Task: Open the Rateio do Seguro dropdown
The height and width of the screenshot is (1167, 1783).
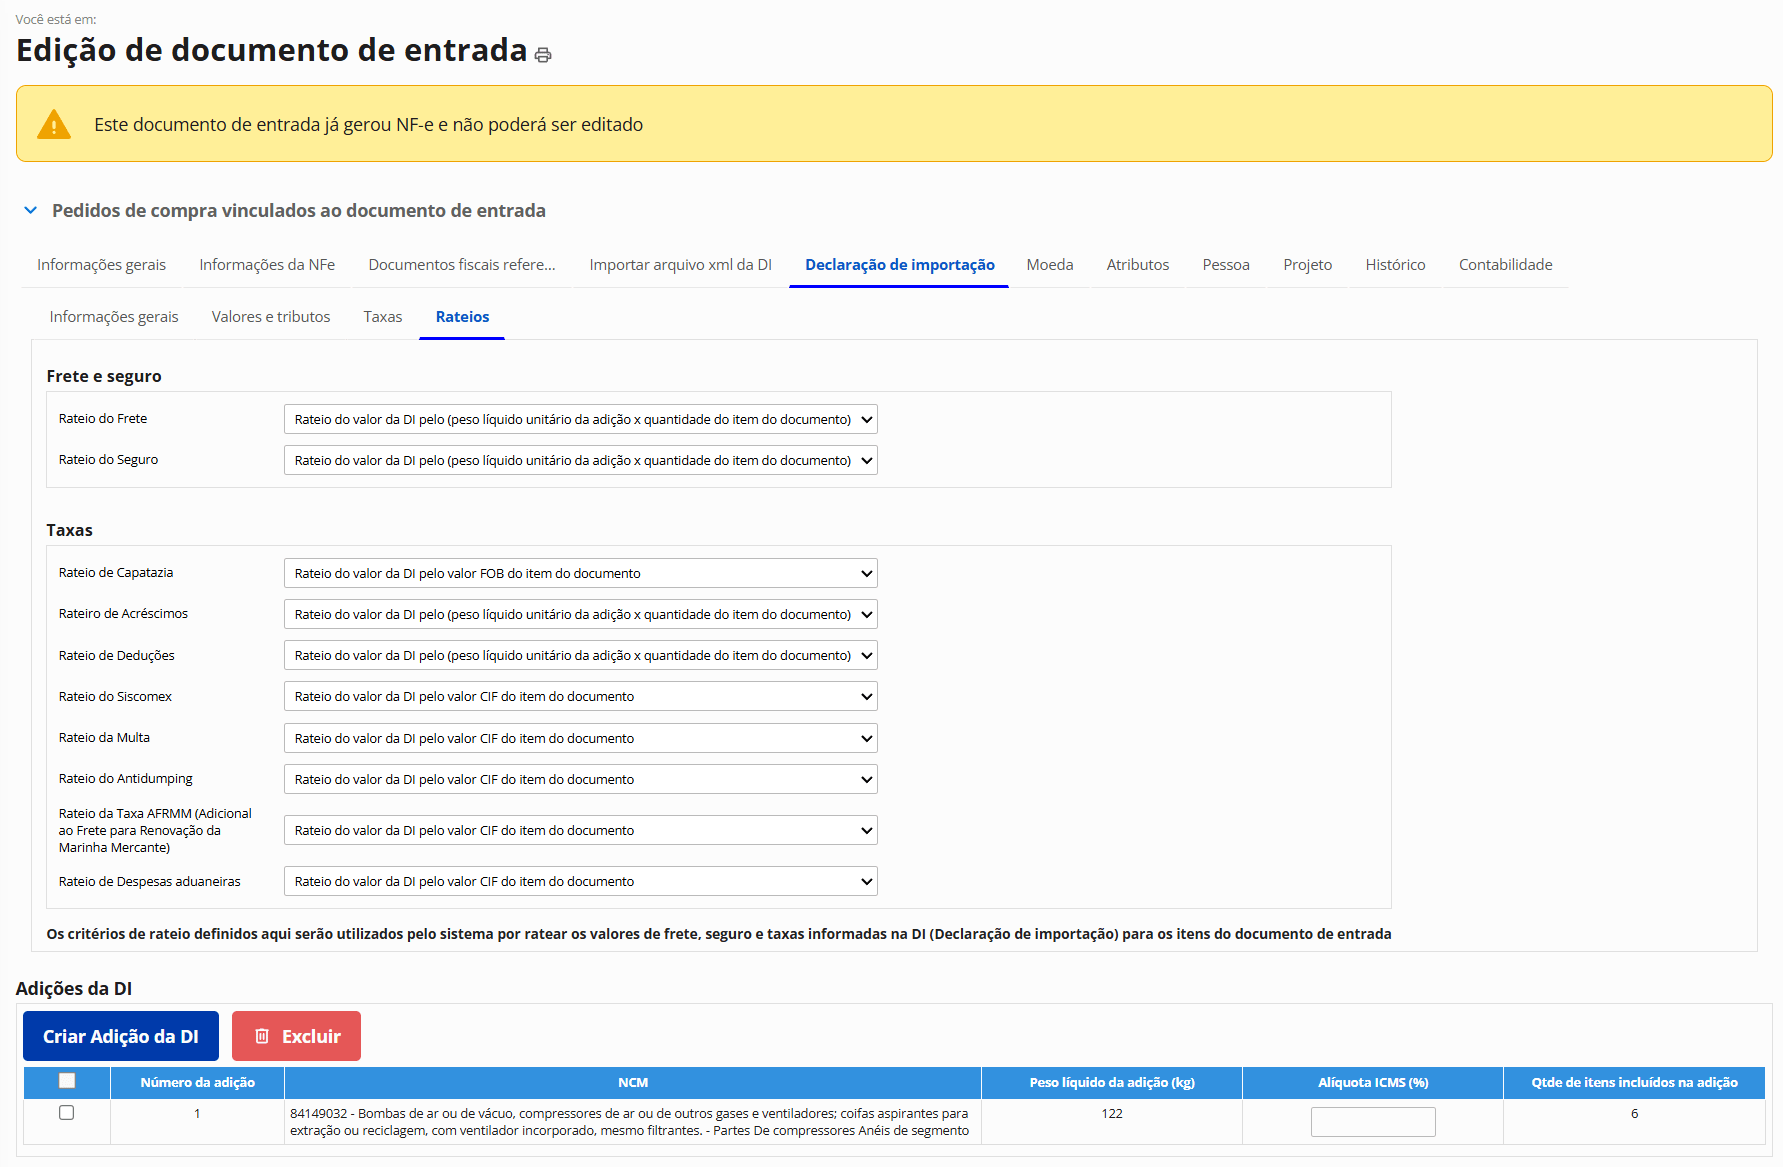Action: [x=580, y=461]
